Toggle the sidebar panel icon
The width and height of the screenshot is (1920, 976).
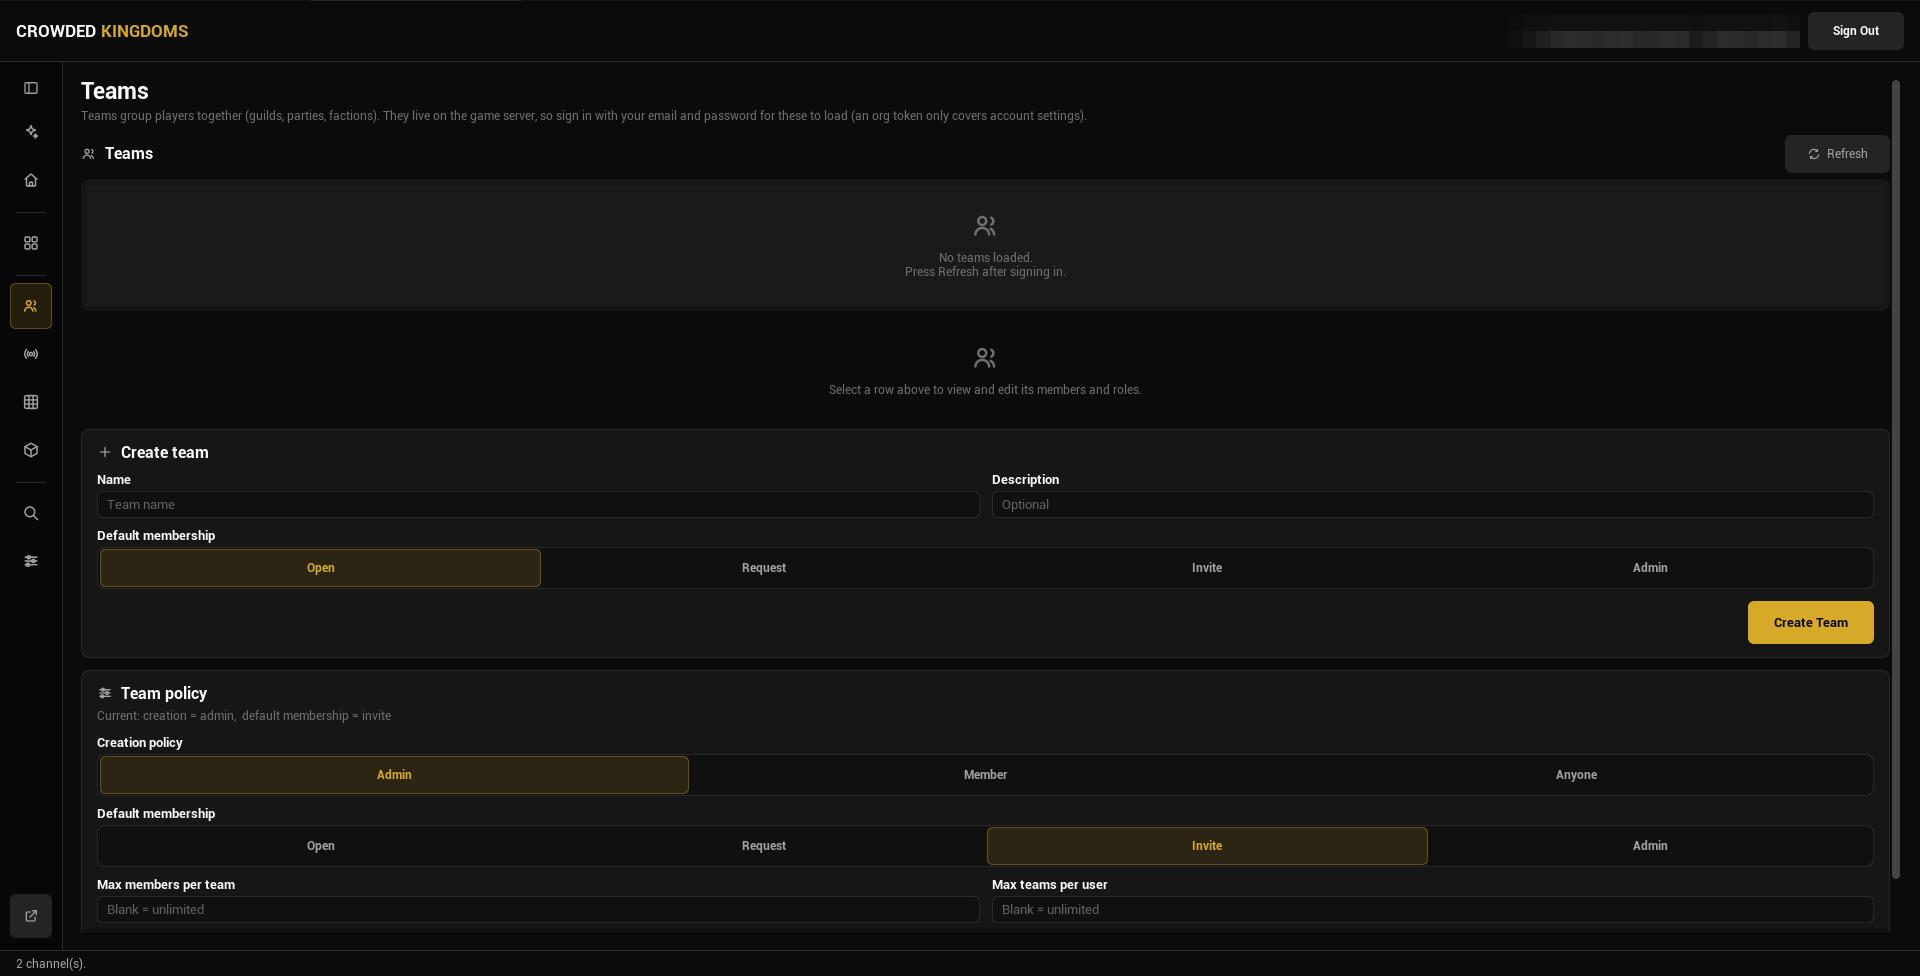coord(31,88)
